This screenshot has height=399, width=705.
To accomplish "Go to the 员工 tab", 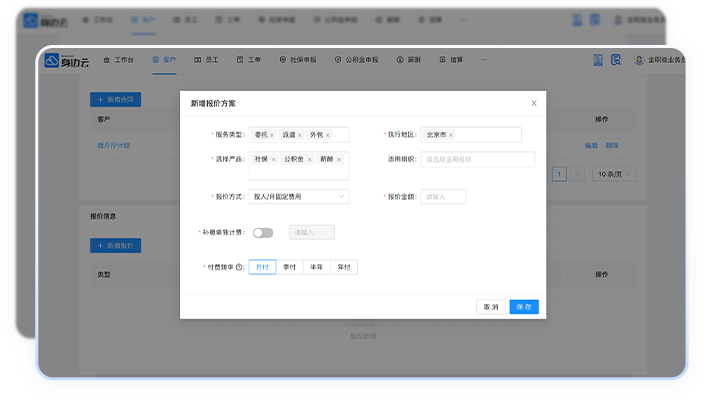I will tap(206, 59).
